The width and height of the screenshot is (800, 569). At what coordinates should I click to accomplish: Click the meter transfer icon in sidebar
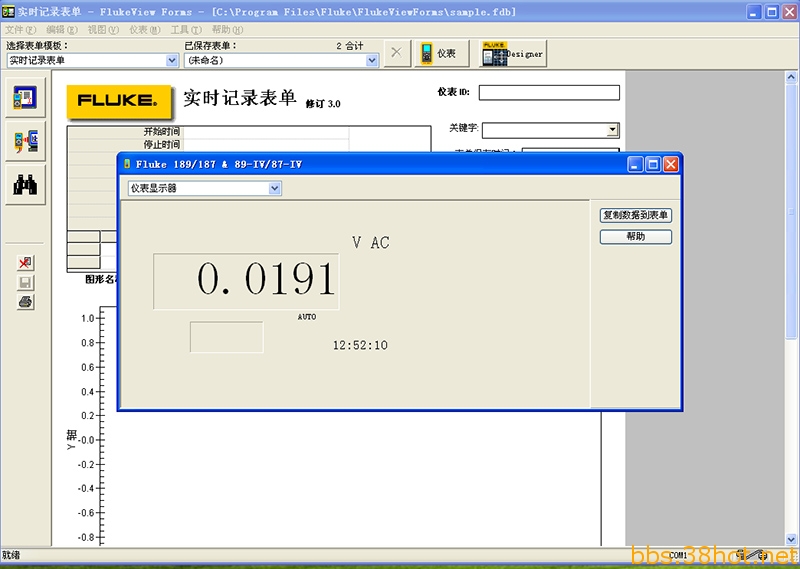[x=26, y=141]
